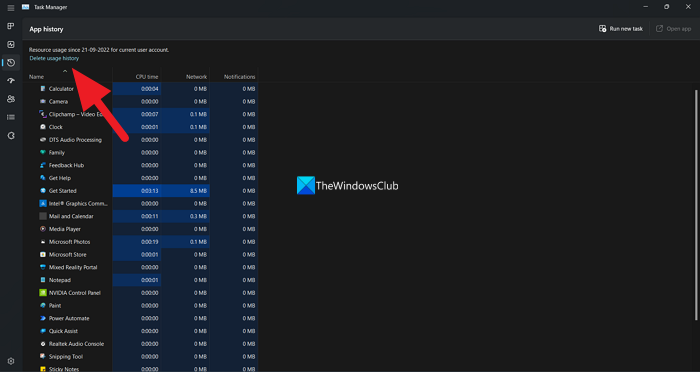The image size is (700, 372).
Task: Click the Quick Assist app icon
Action: click(x=43, y=331)
